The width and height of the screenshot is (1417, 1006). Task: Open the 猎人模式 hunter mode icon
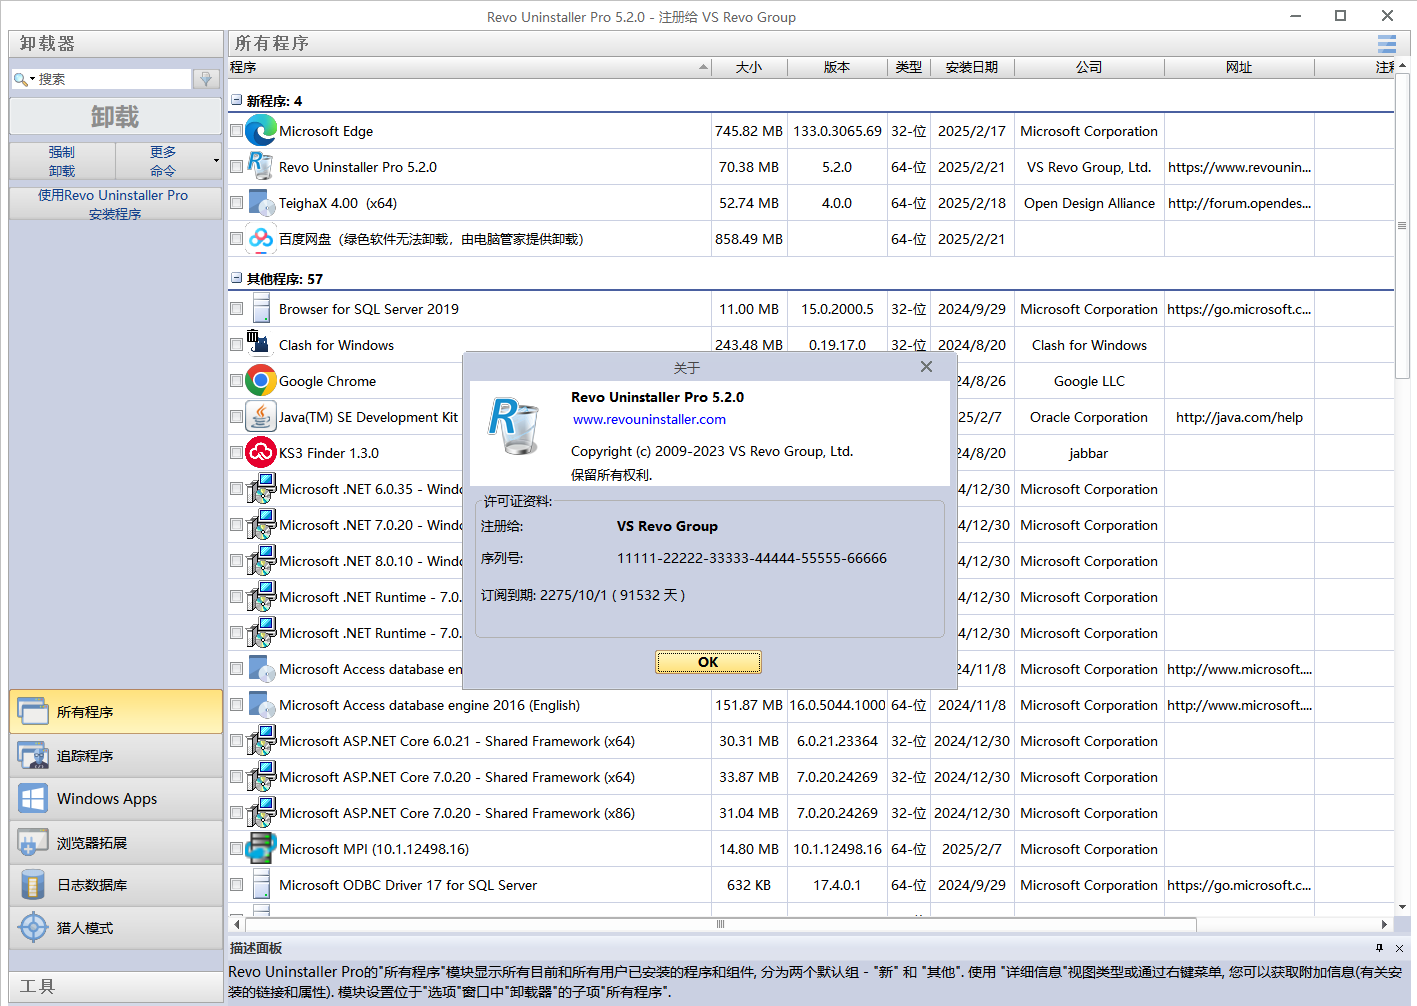click(x=33, y=928)
